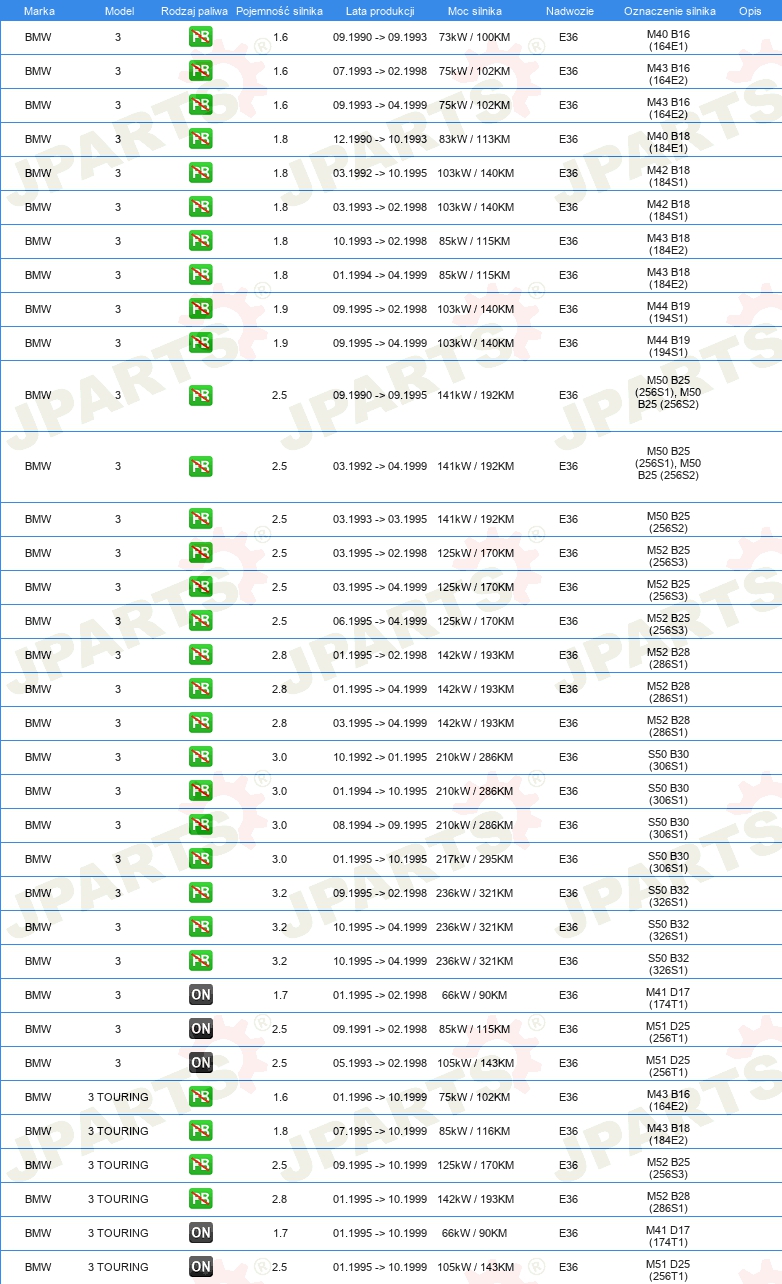Click petrol icon in 1.9 09.1995 -> 02.1998 row
Viewport: 782px width, 1284px height.
tap(200, 310)
